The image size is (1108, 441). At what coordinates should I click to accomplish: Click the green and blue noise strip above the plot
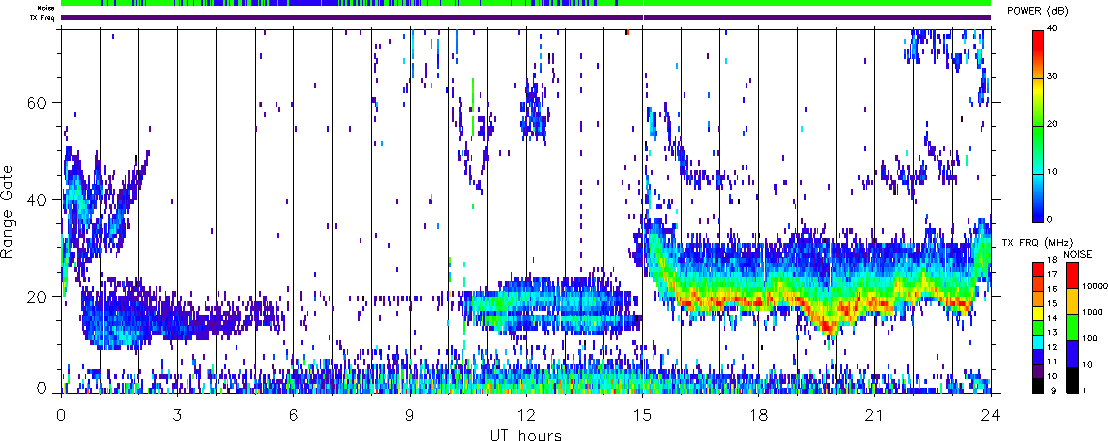tap(526, 3)
